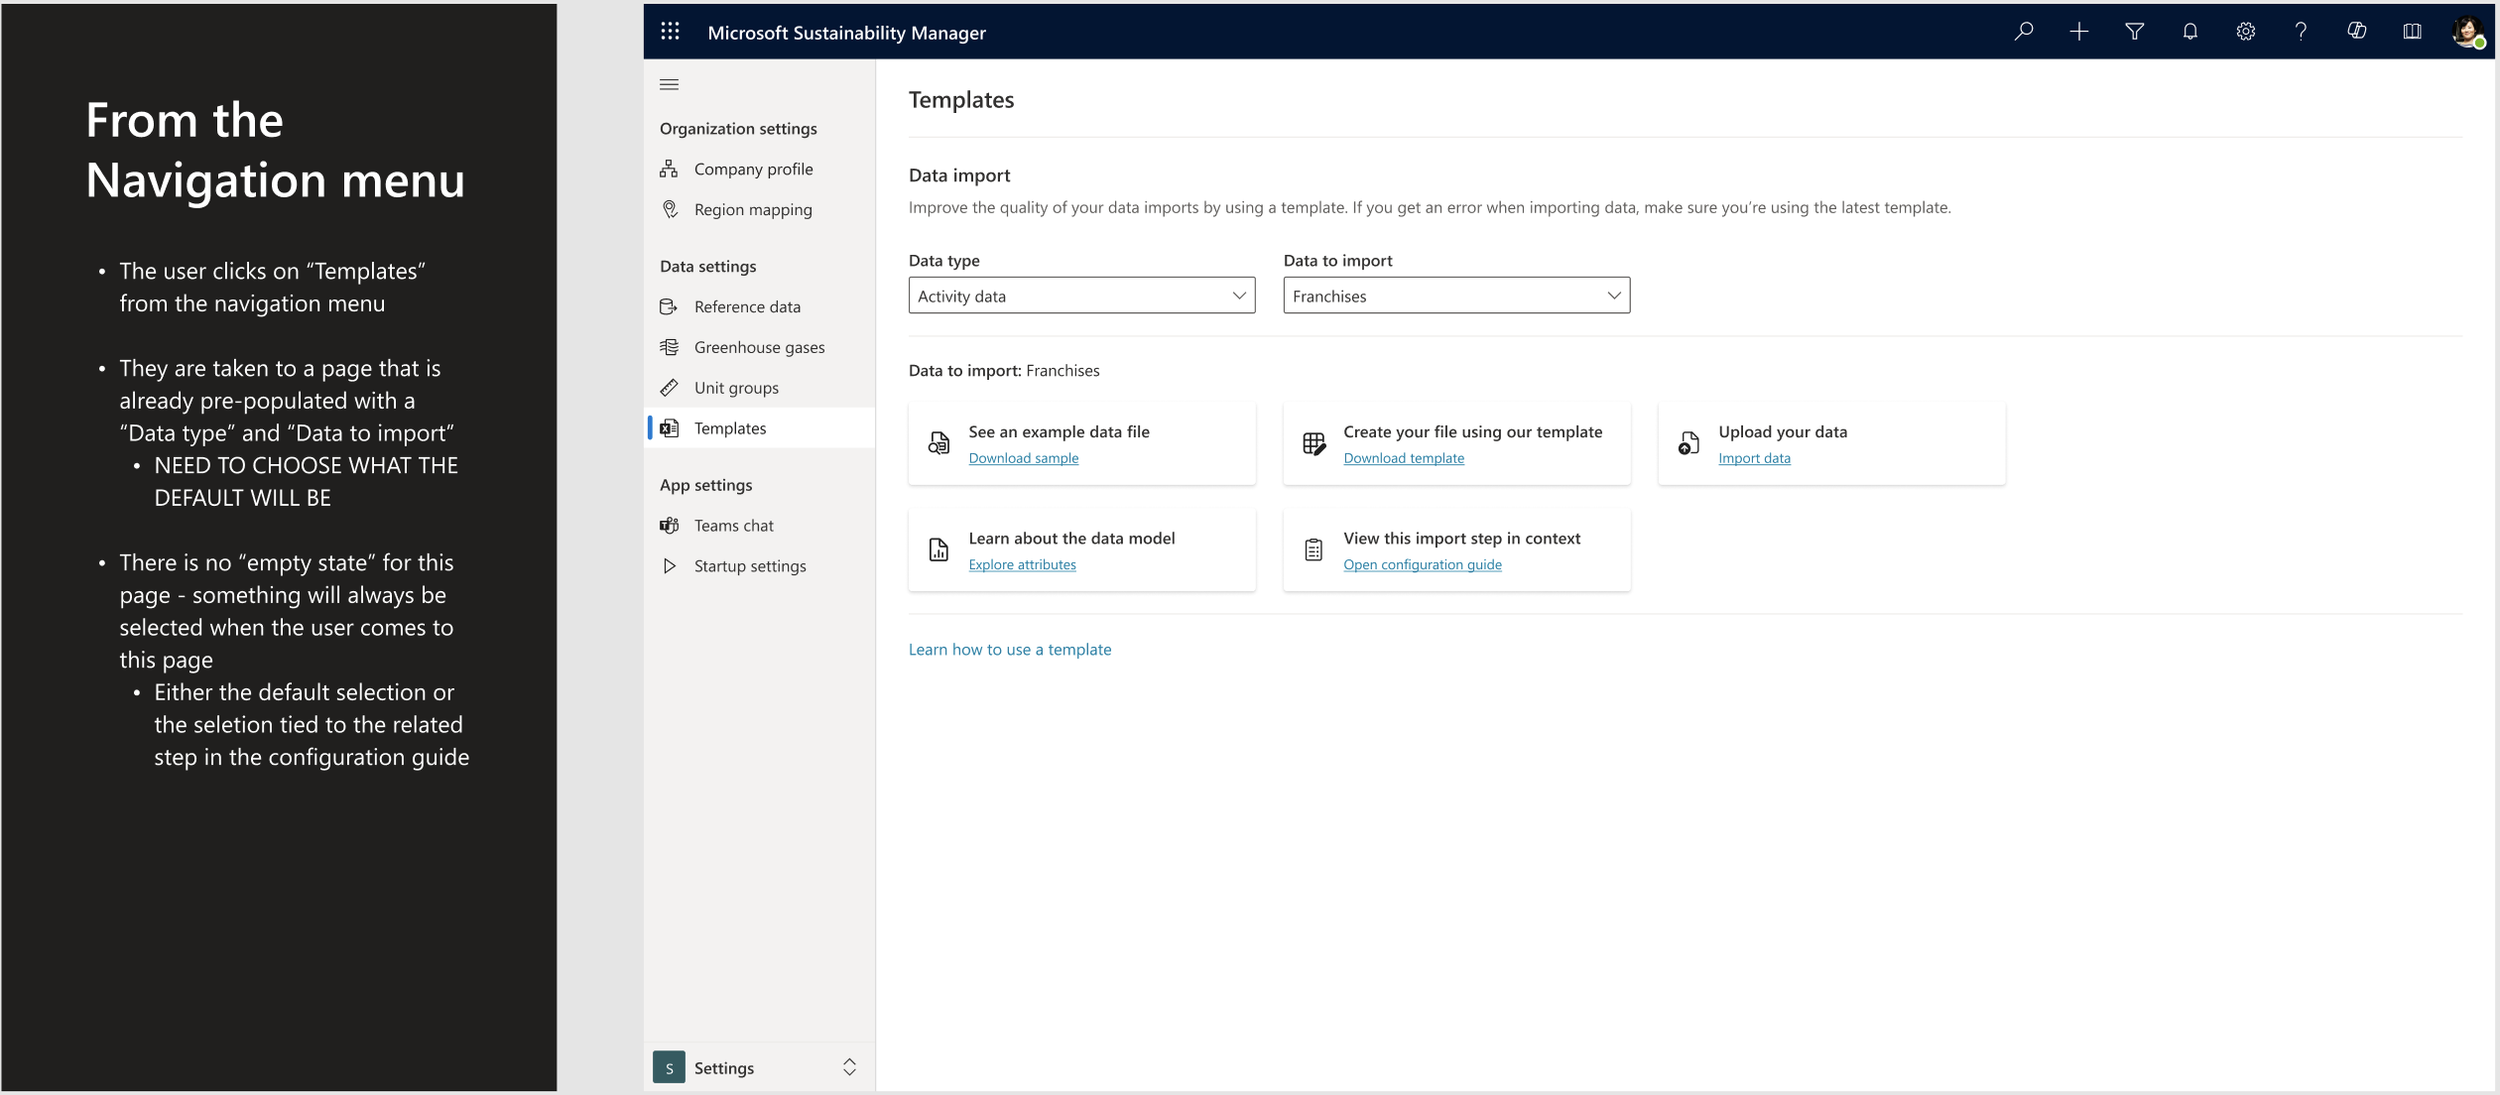Click the user profile avatar

(2467, 32)
